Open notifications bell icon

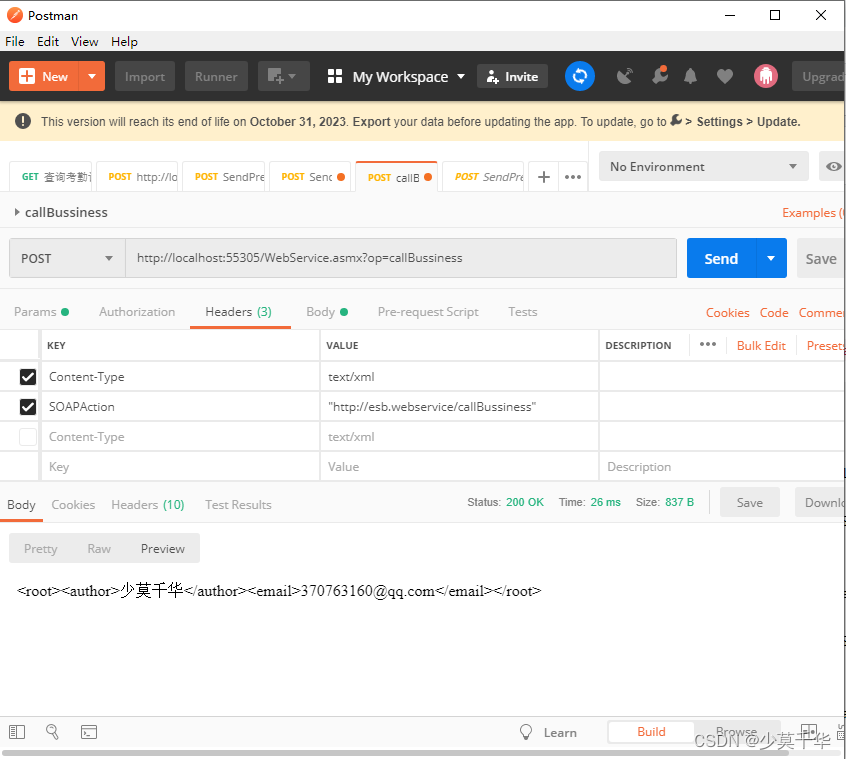click(690, 77)
